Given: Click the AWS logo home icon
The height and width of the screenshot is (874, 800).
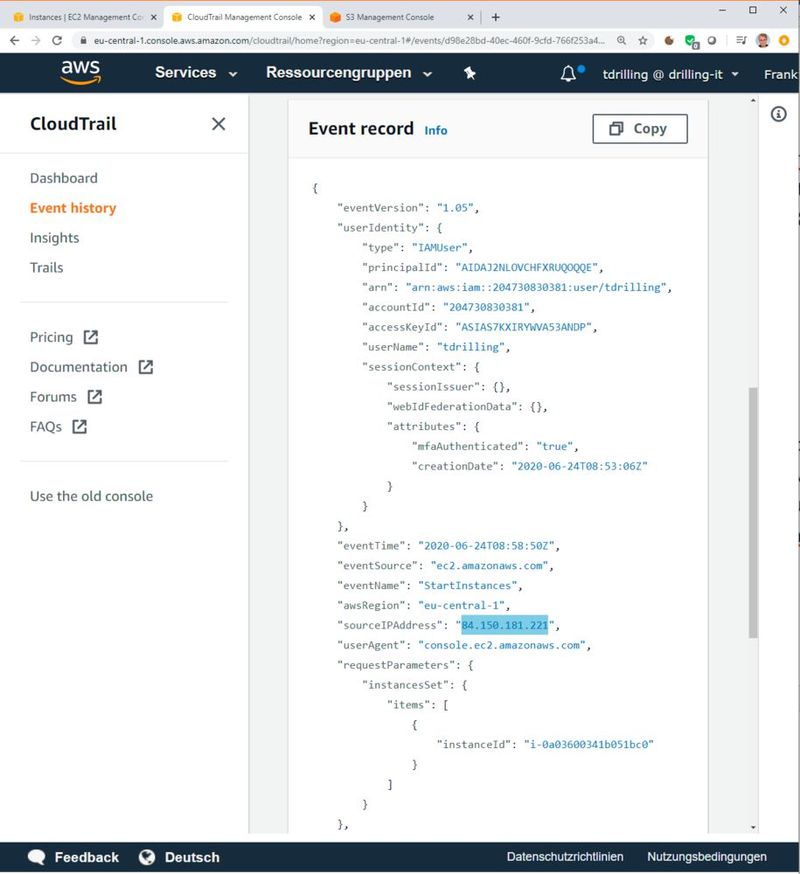Looking at the screenshot, I should [x=81, y=72].
